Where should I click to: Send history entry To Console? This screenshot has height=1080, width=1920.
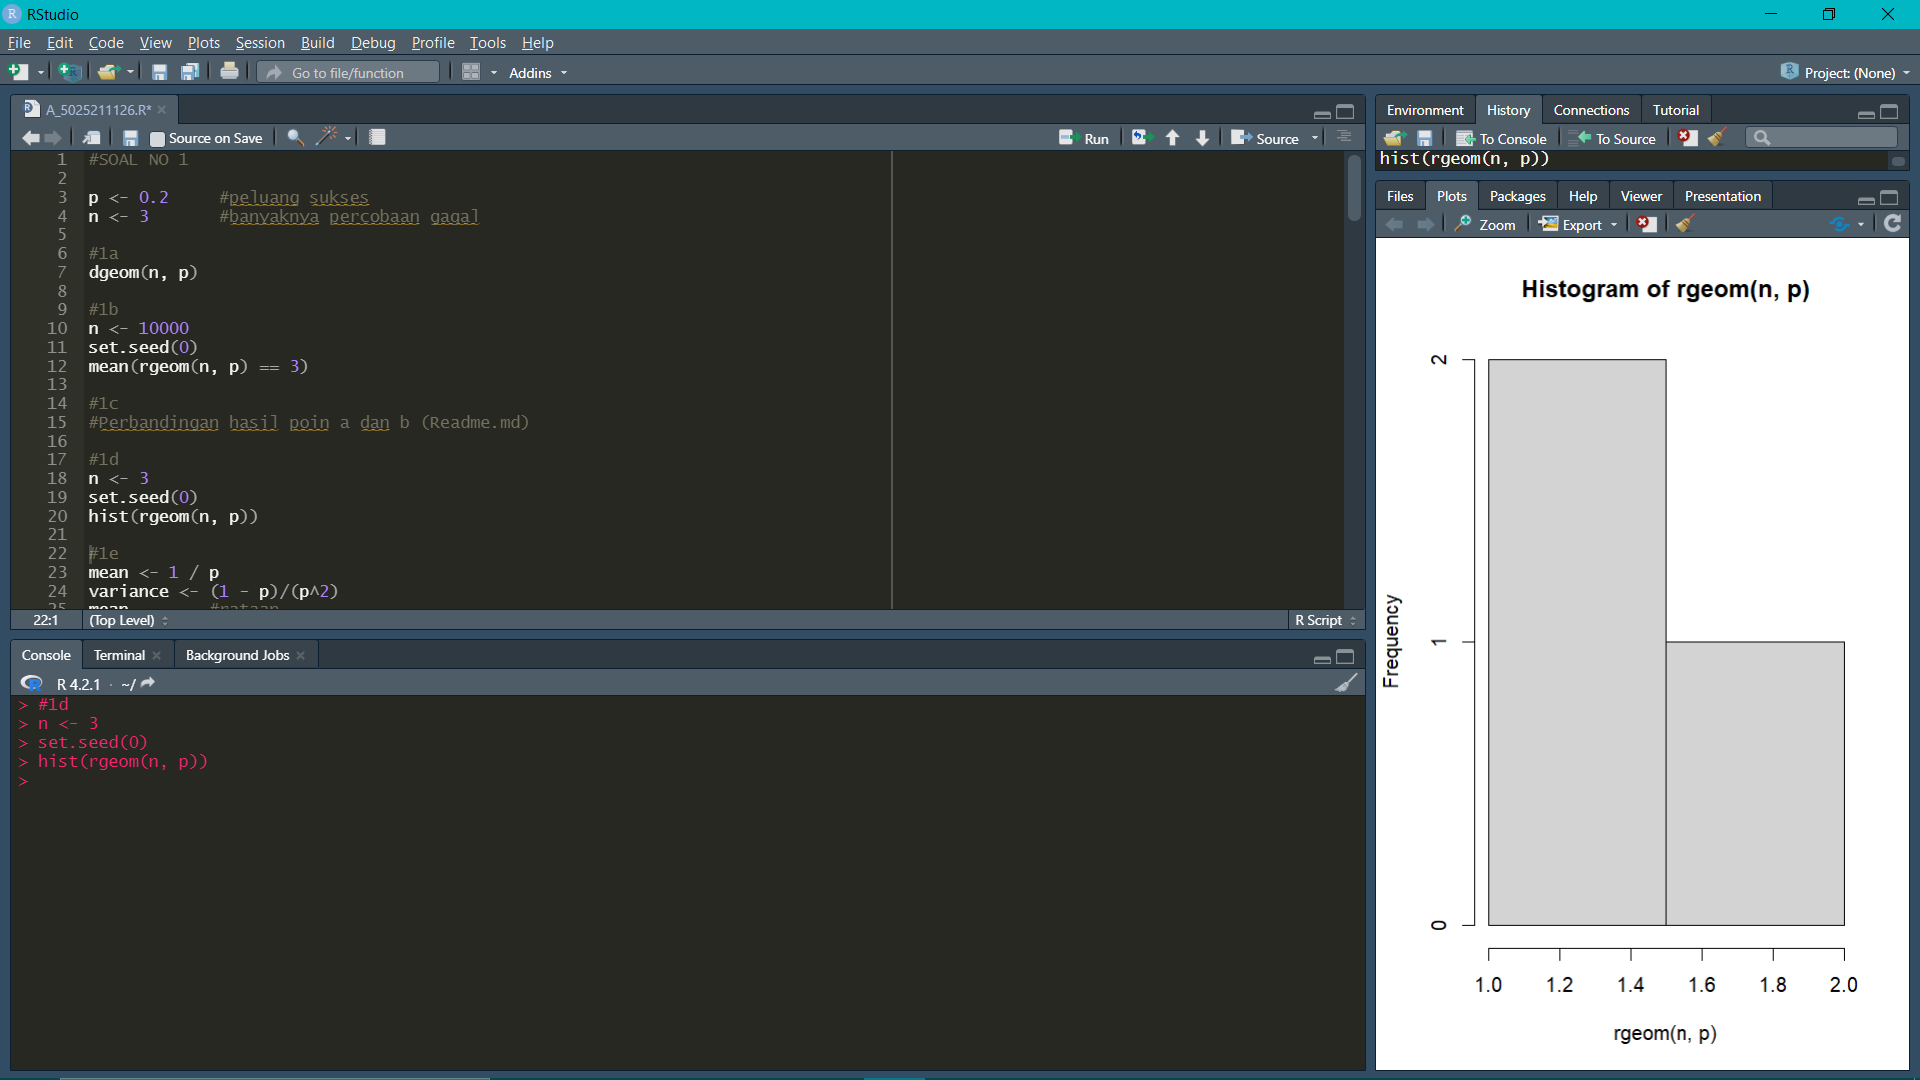point(1500,138)
